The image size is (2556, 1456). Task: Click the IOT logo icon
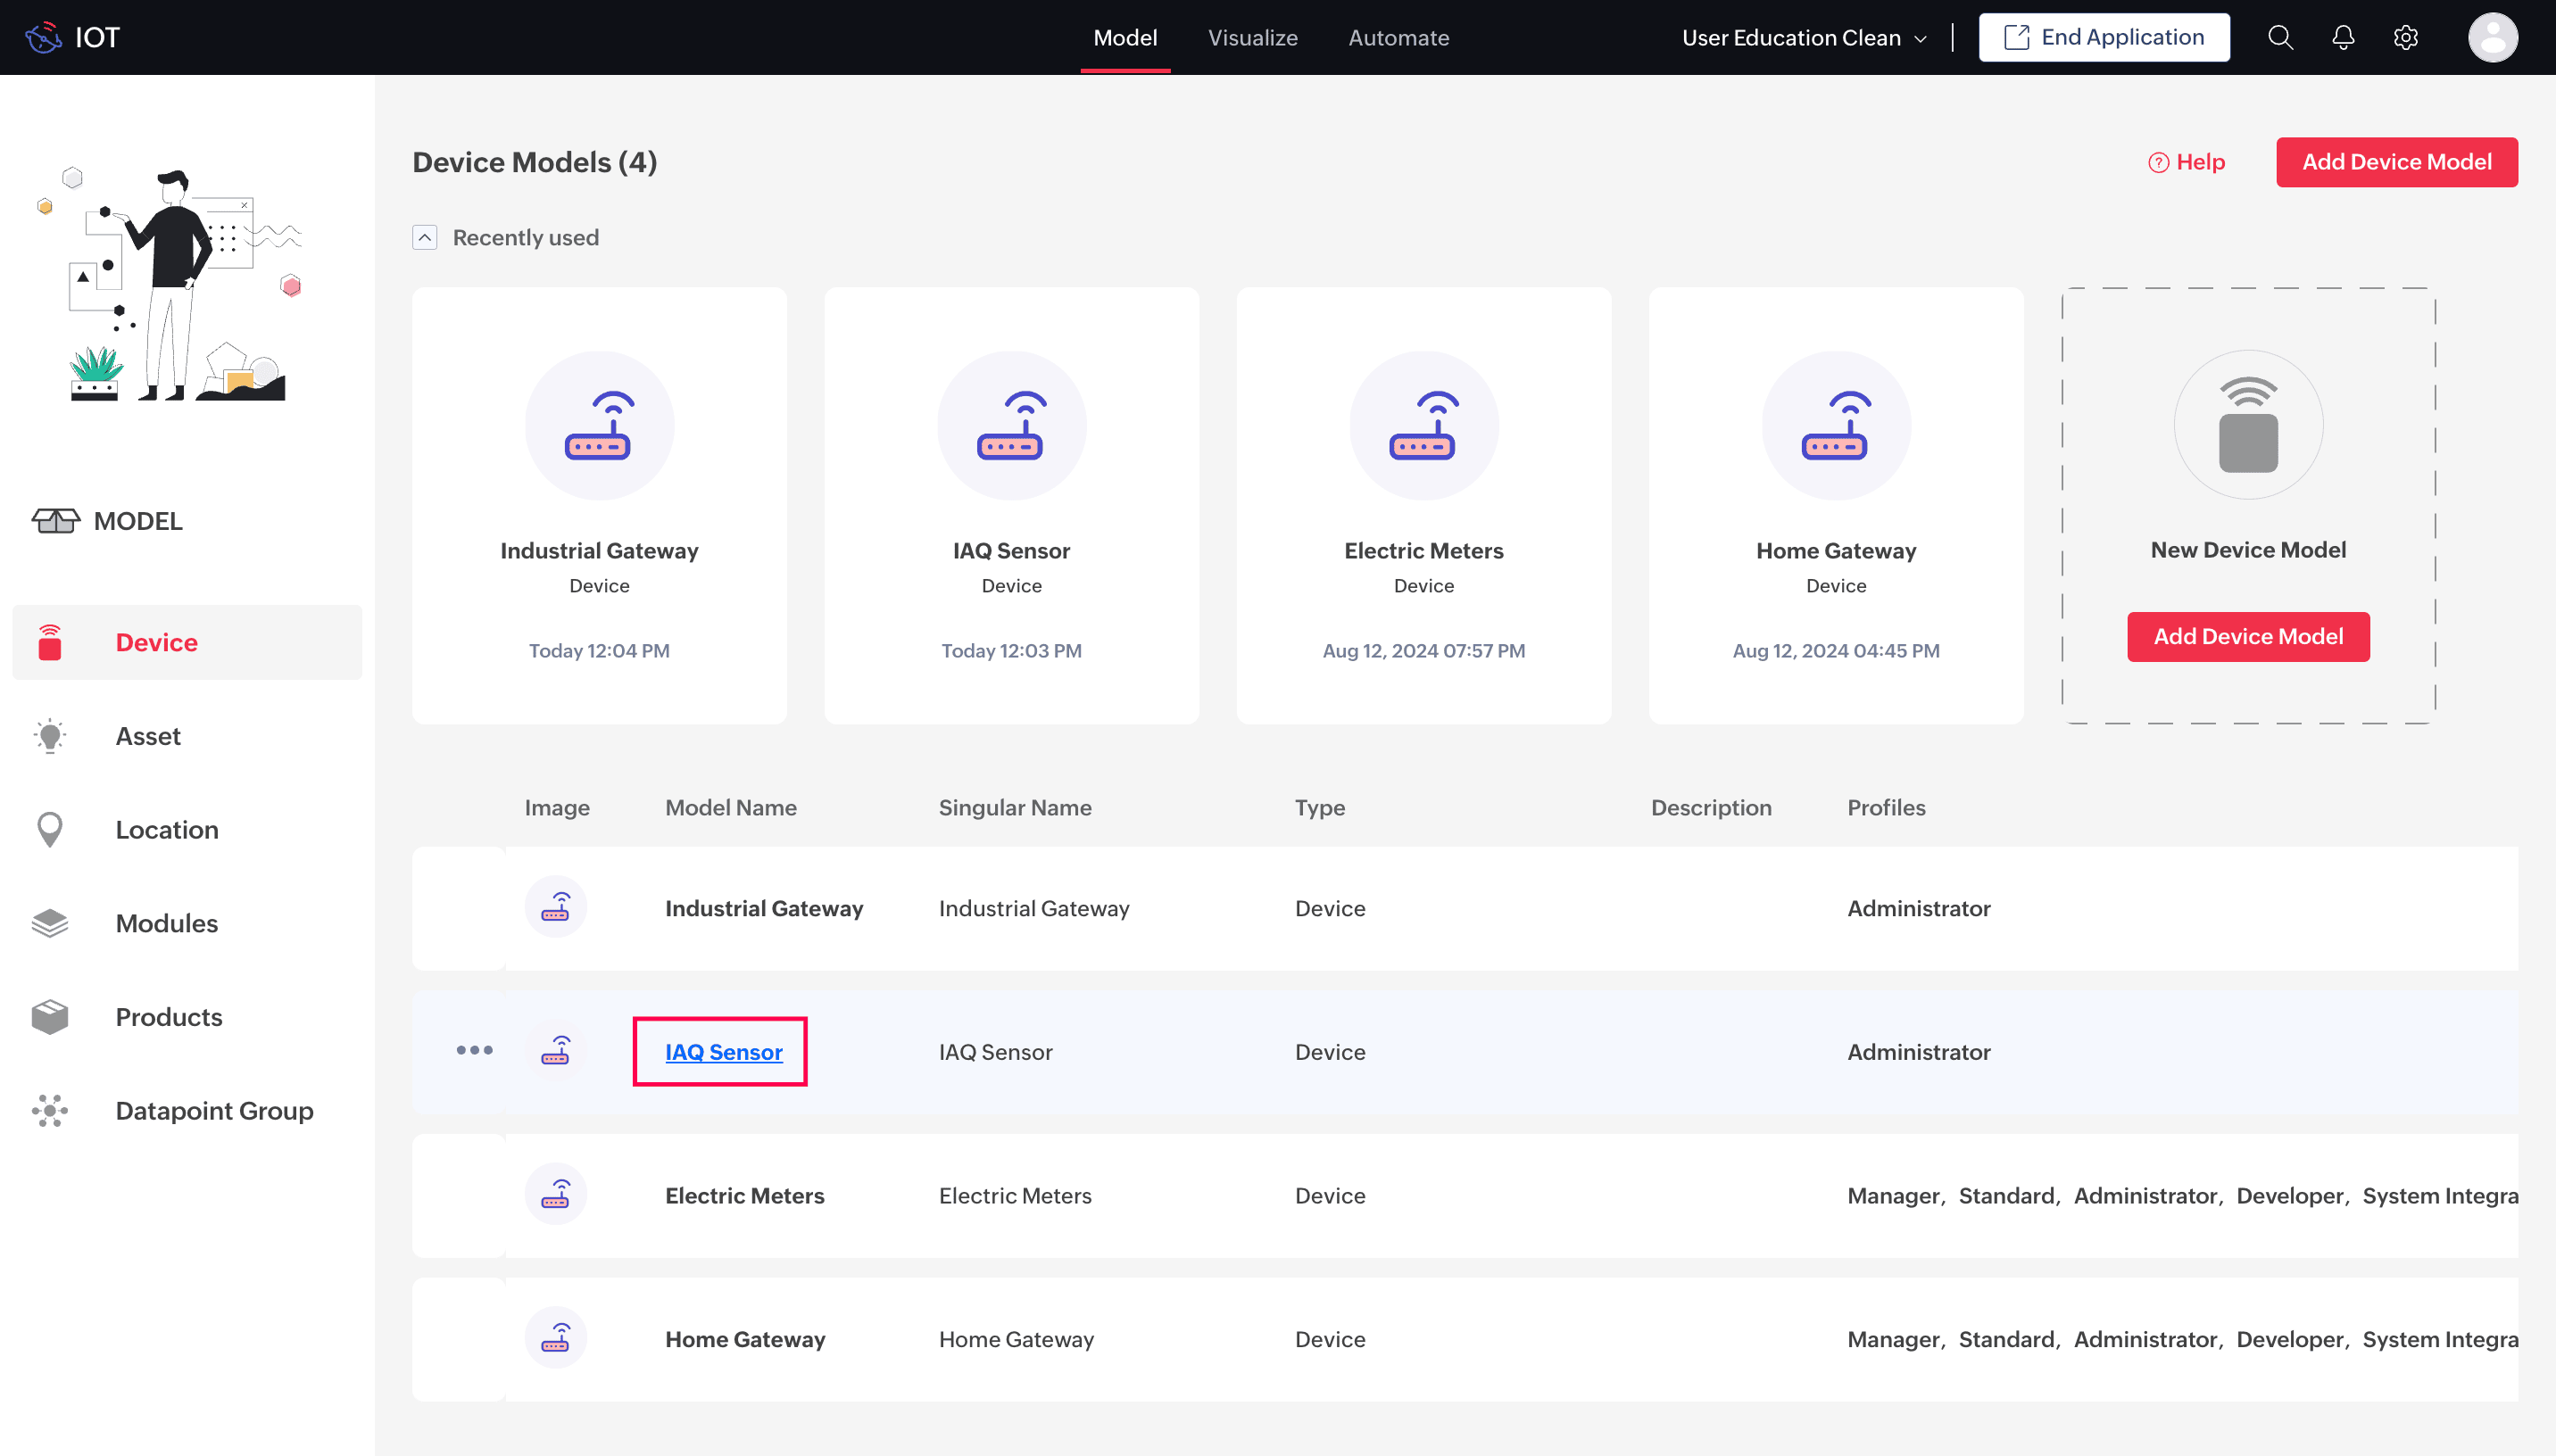(x=43, y=38)
